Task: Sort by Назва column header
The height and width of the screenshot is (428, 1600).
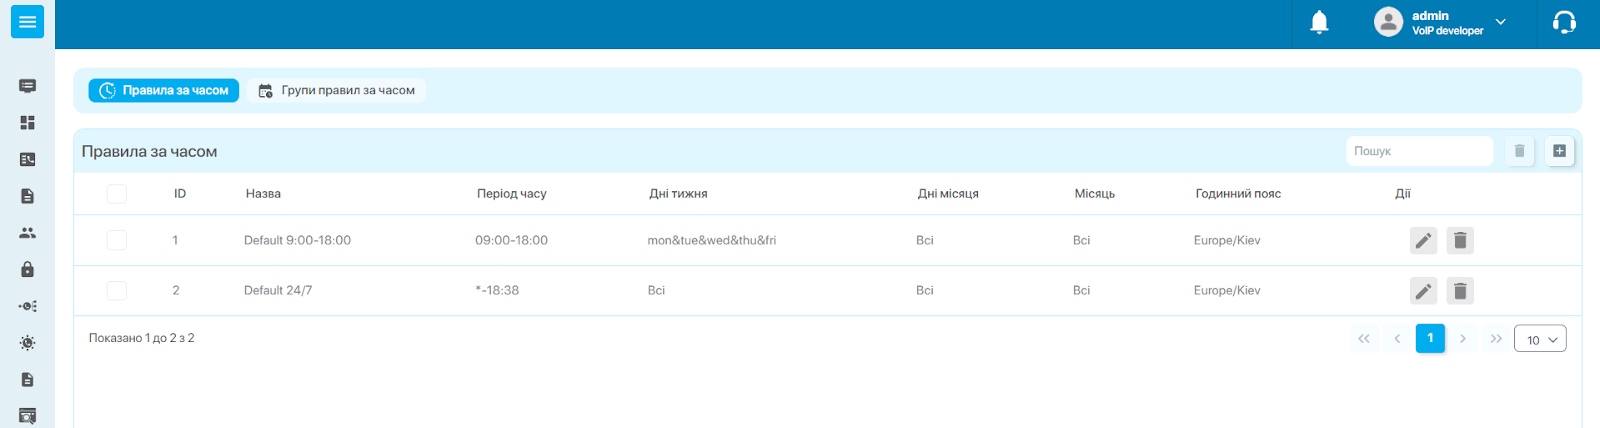Action: coord(263,194)
